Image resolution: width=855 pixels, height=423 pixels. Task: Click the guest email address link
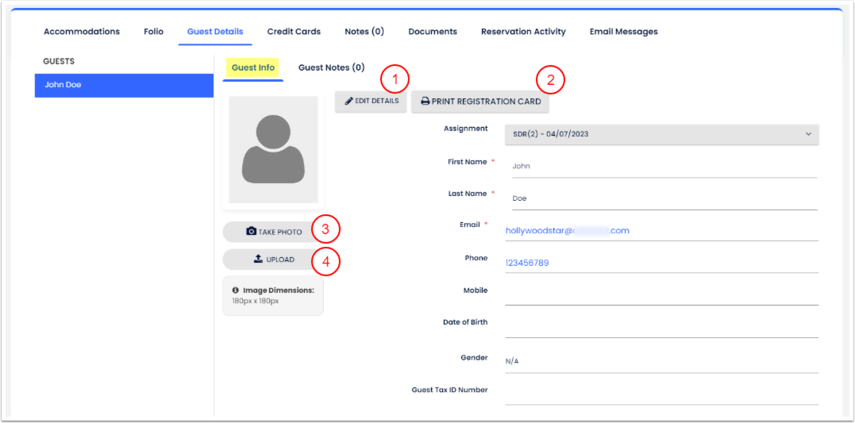567,231
